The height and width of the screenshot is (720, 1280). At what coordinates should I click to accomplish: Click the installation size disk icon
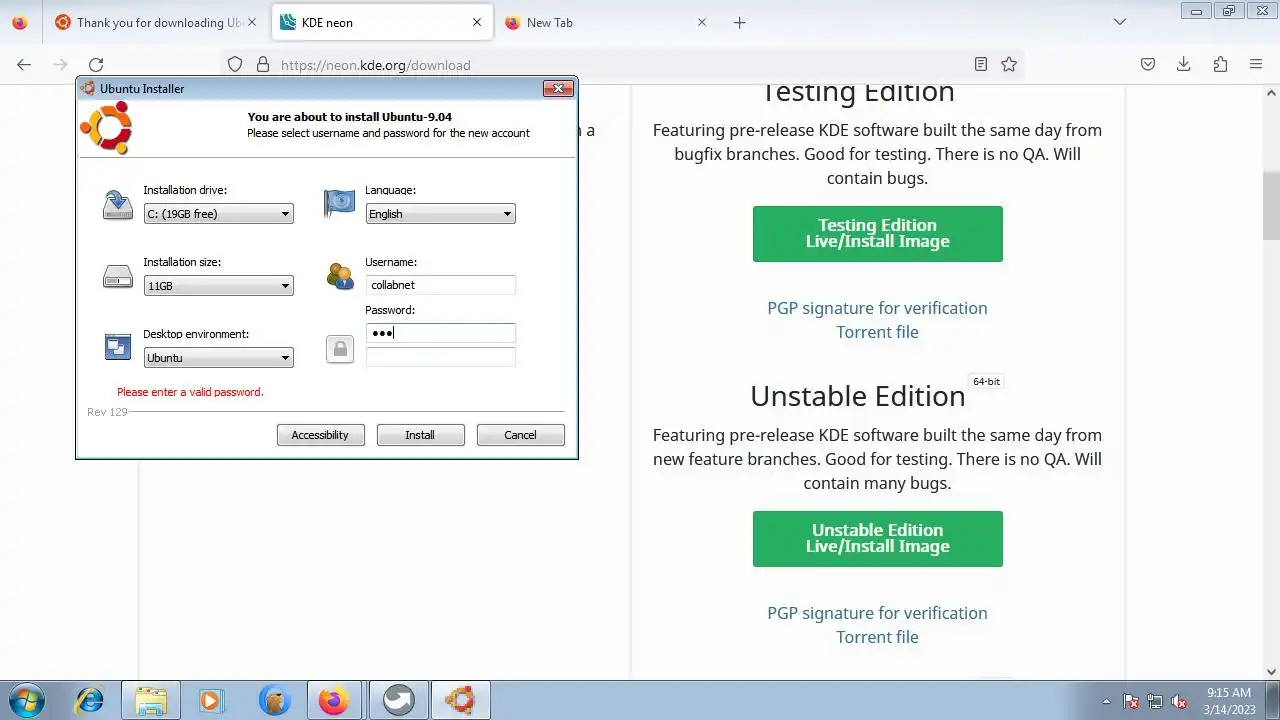(x=118, y=277)
